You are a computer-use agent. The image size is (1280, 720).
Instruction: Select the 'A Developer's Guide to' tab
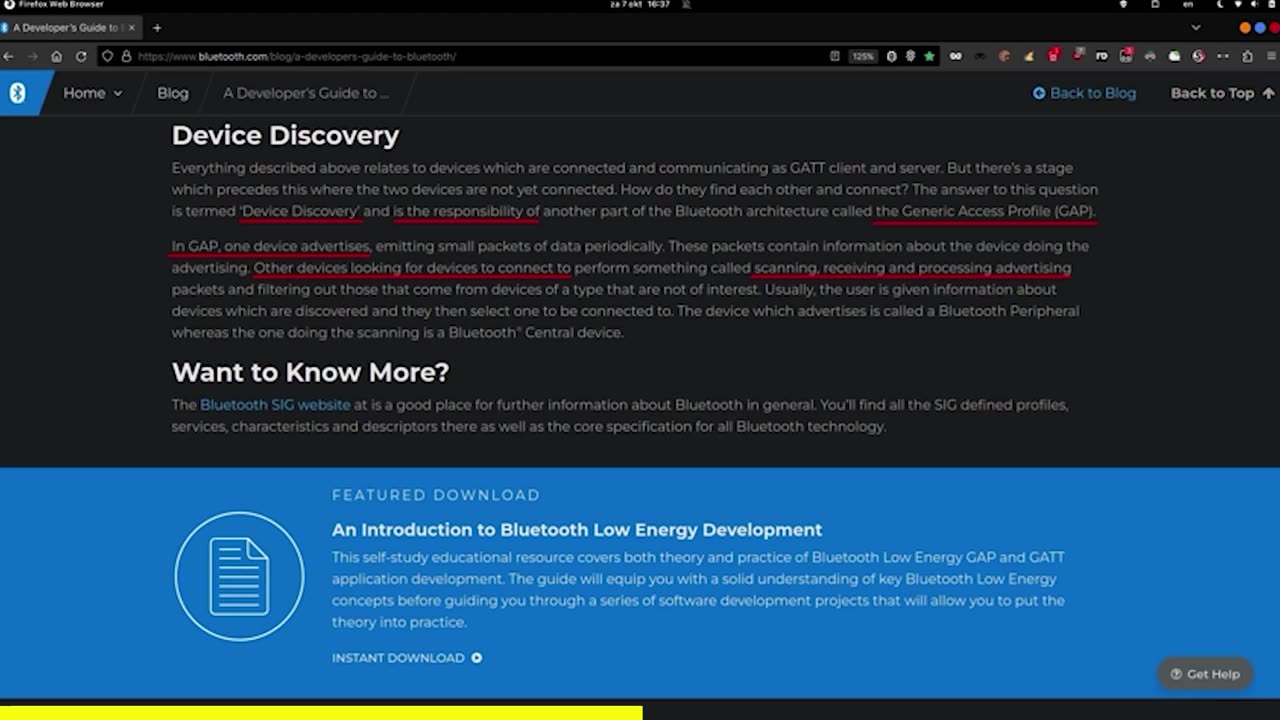pyautogui.click(x=70, y=28)
